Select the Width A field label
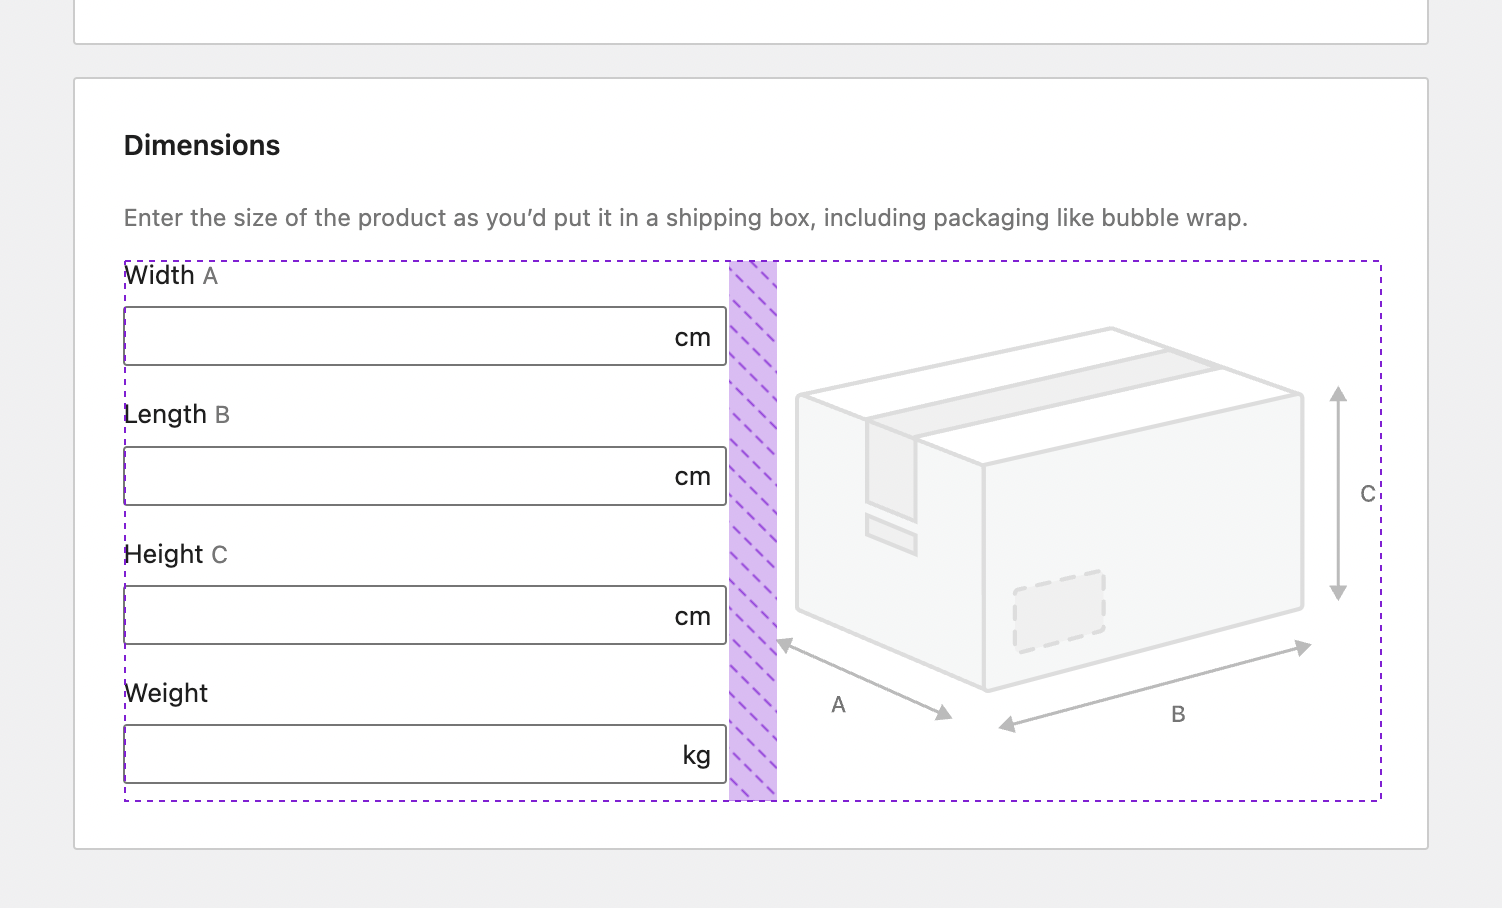1502x908 pixels. pyautogui.click(x=170, y=275)
